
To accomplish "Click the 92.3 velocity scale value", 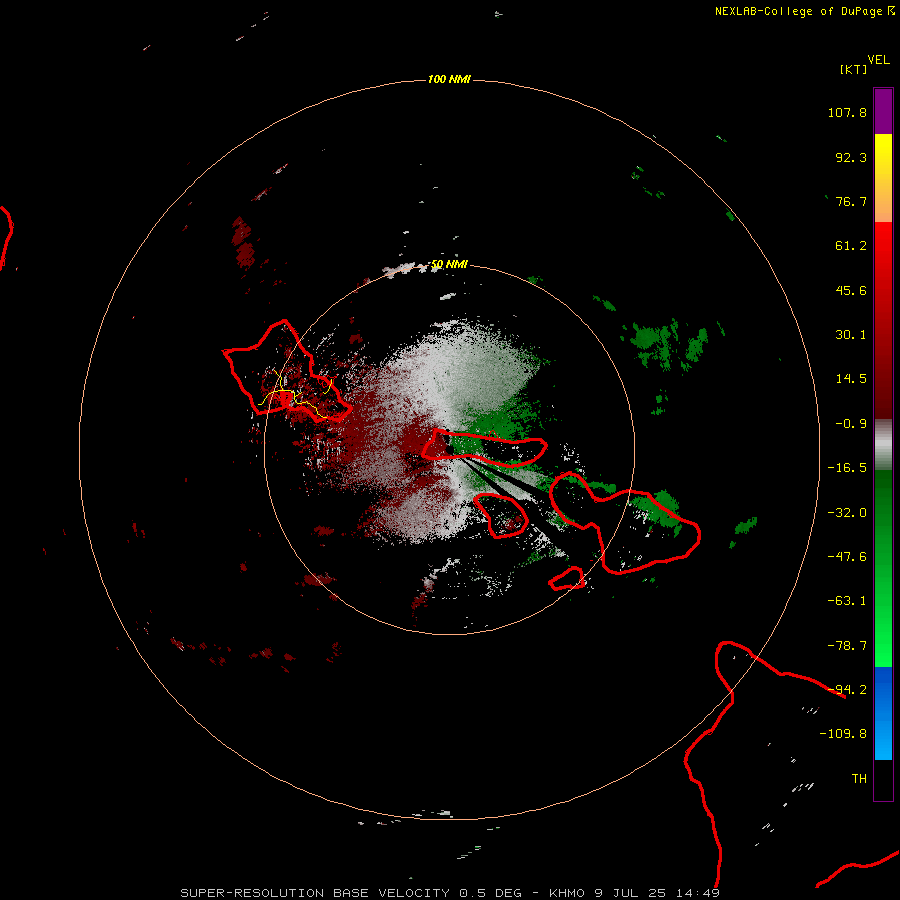I will coord(851,157).
